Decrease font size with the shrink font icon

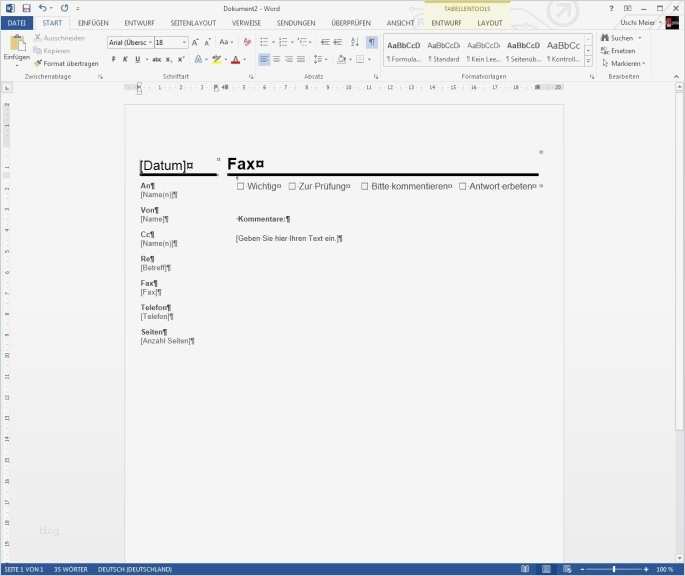coord(208,42)
